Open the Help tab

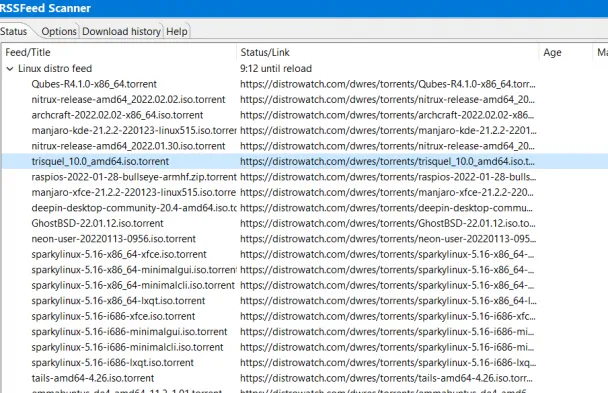[x=177, y=31]
